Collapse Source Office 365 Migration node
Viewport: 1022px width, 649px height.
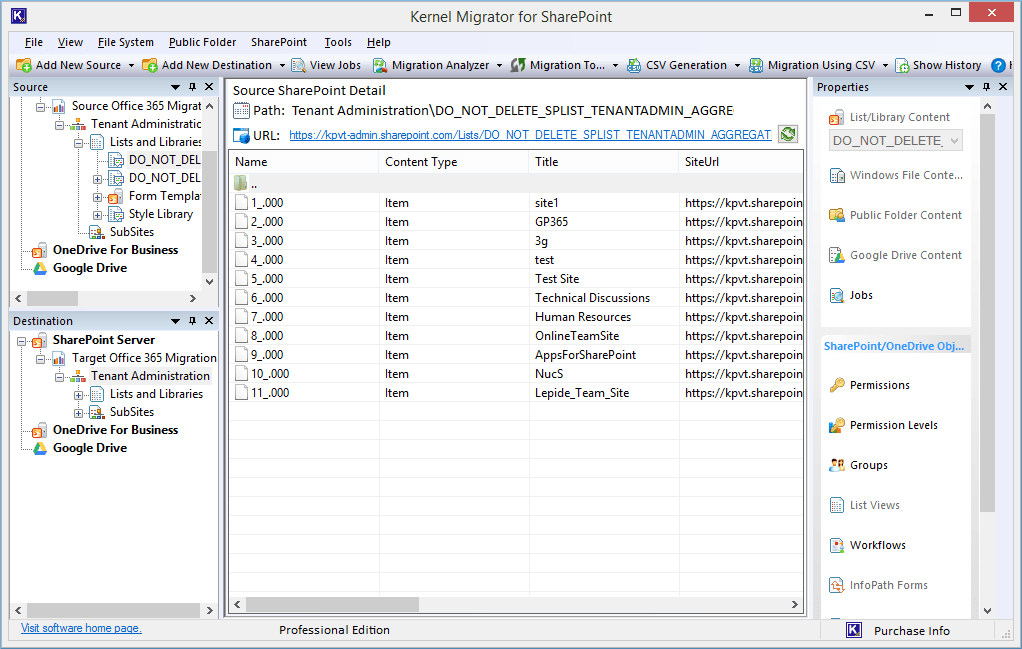pyautogui.click(x=40, y=106)
